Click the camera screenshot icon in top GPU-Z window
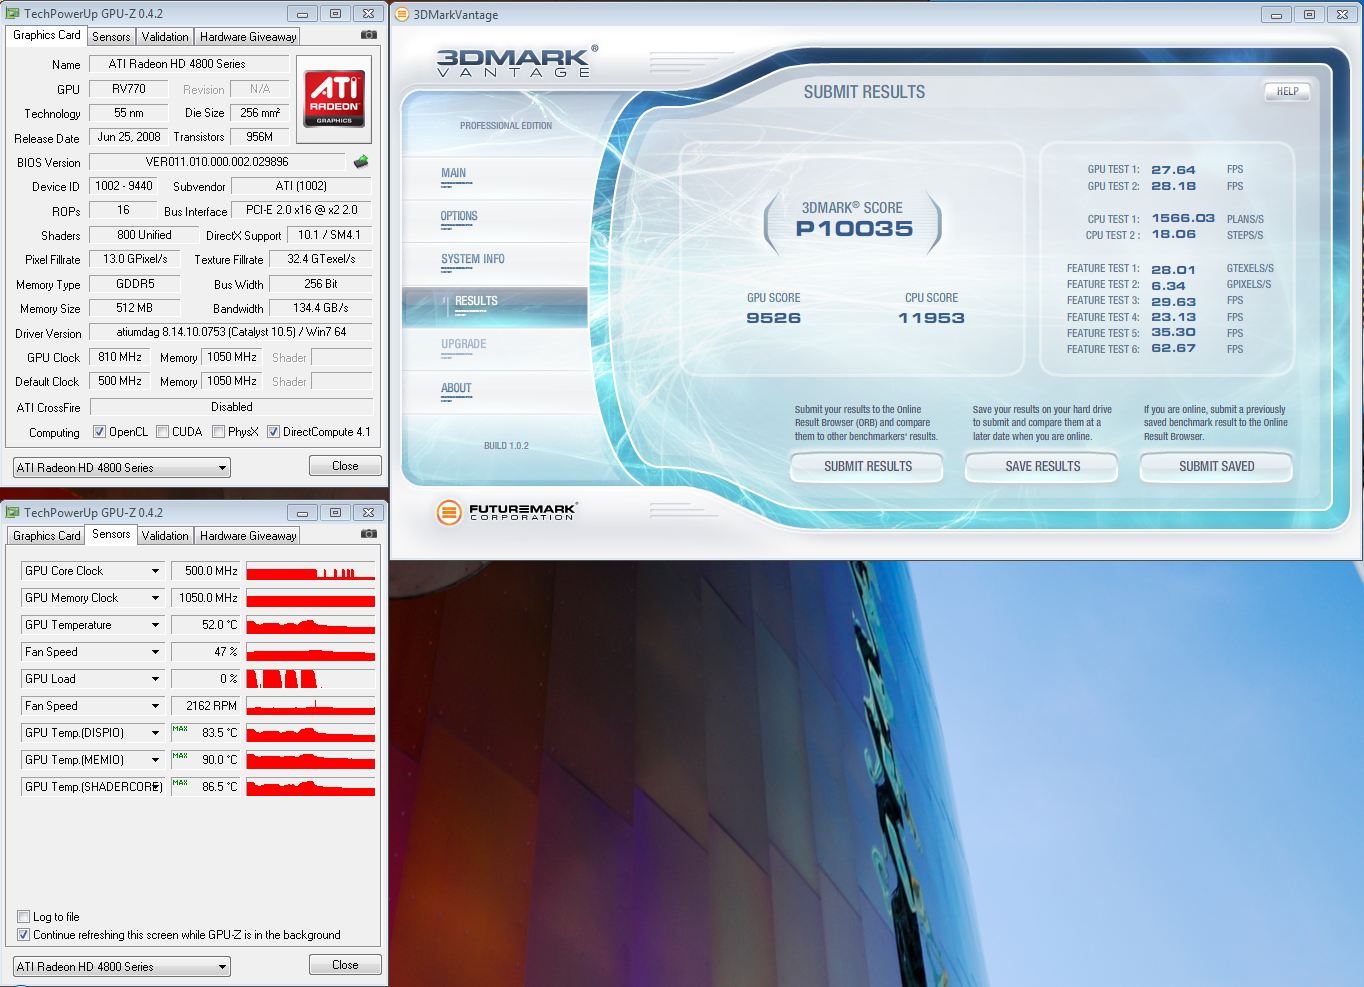The image size is (1364, 987). pos(369,35)
